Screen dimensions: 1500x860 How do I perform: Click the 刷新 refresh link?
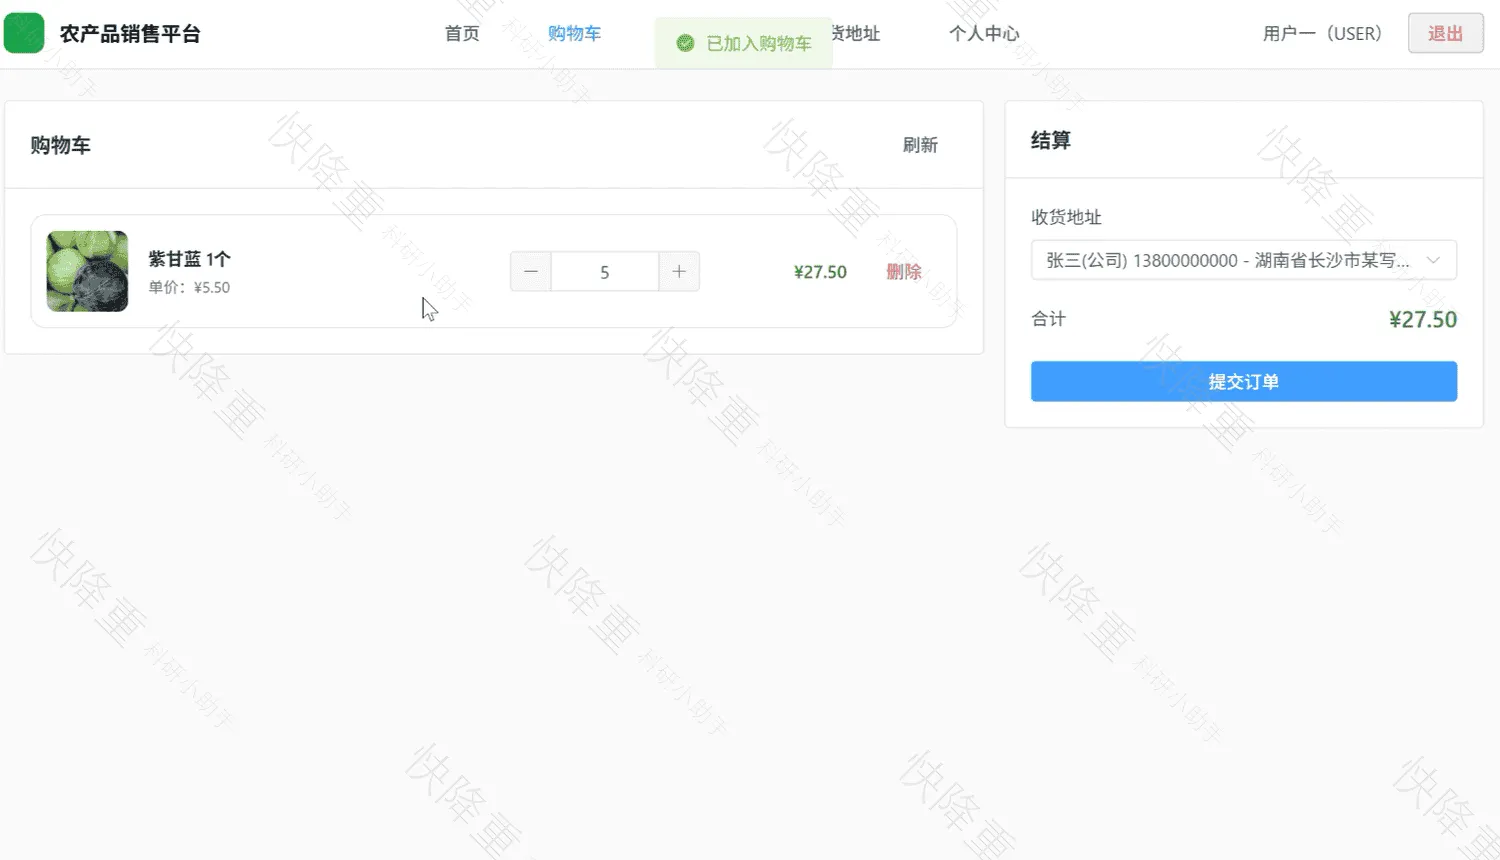click(x=920, y=145)
